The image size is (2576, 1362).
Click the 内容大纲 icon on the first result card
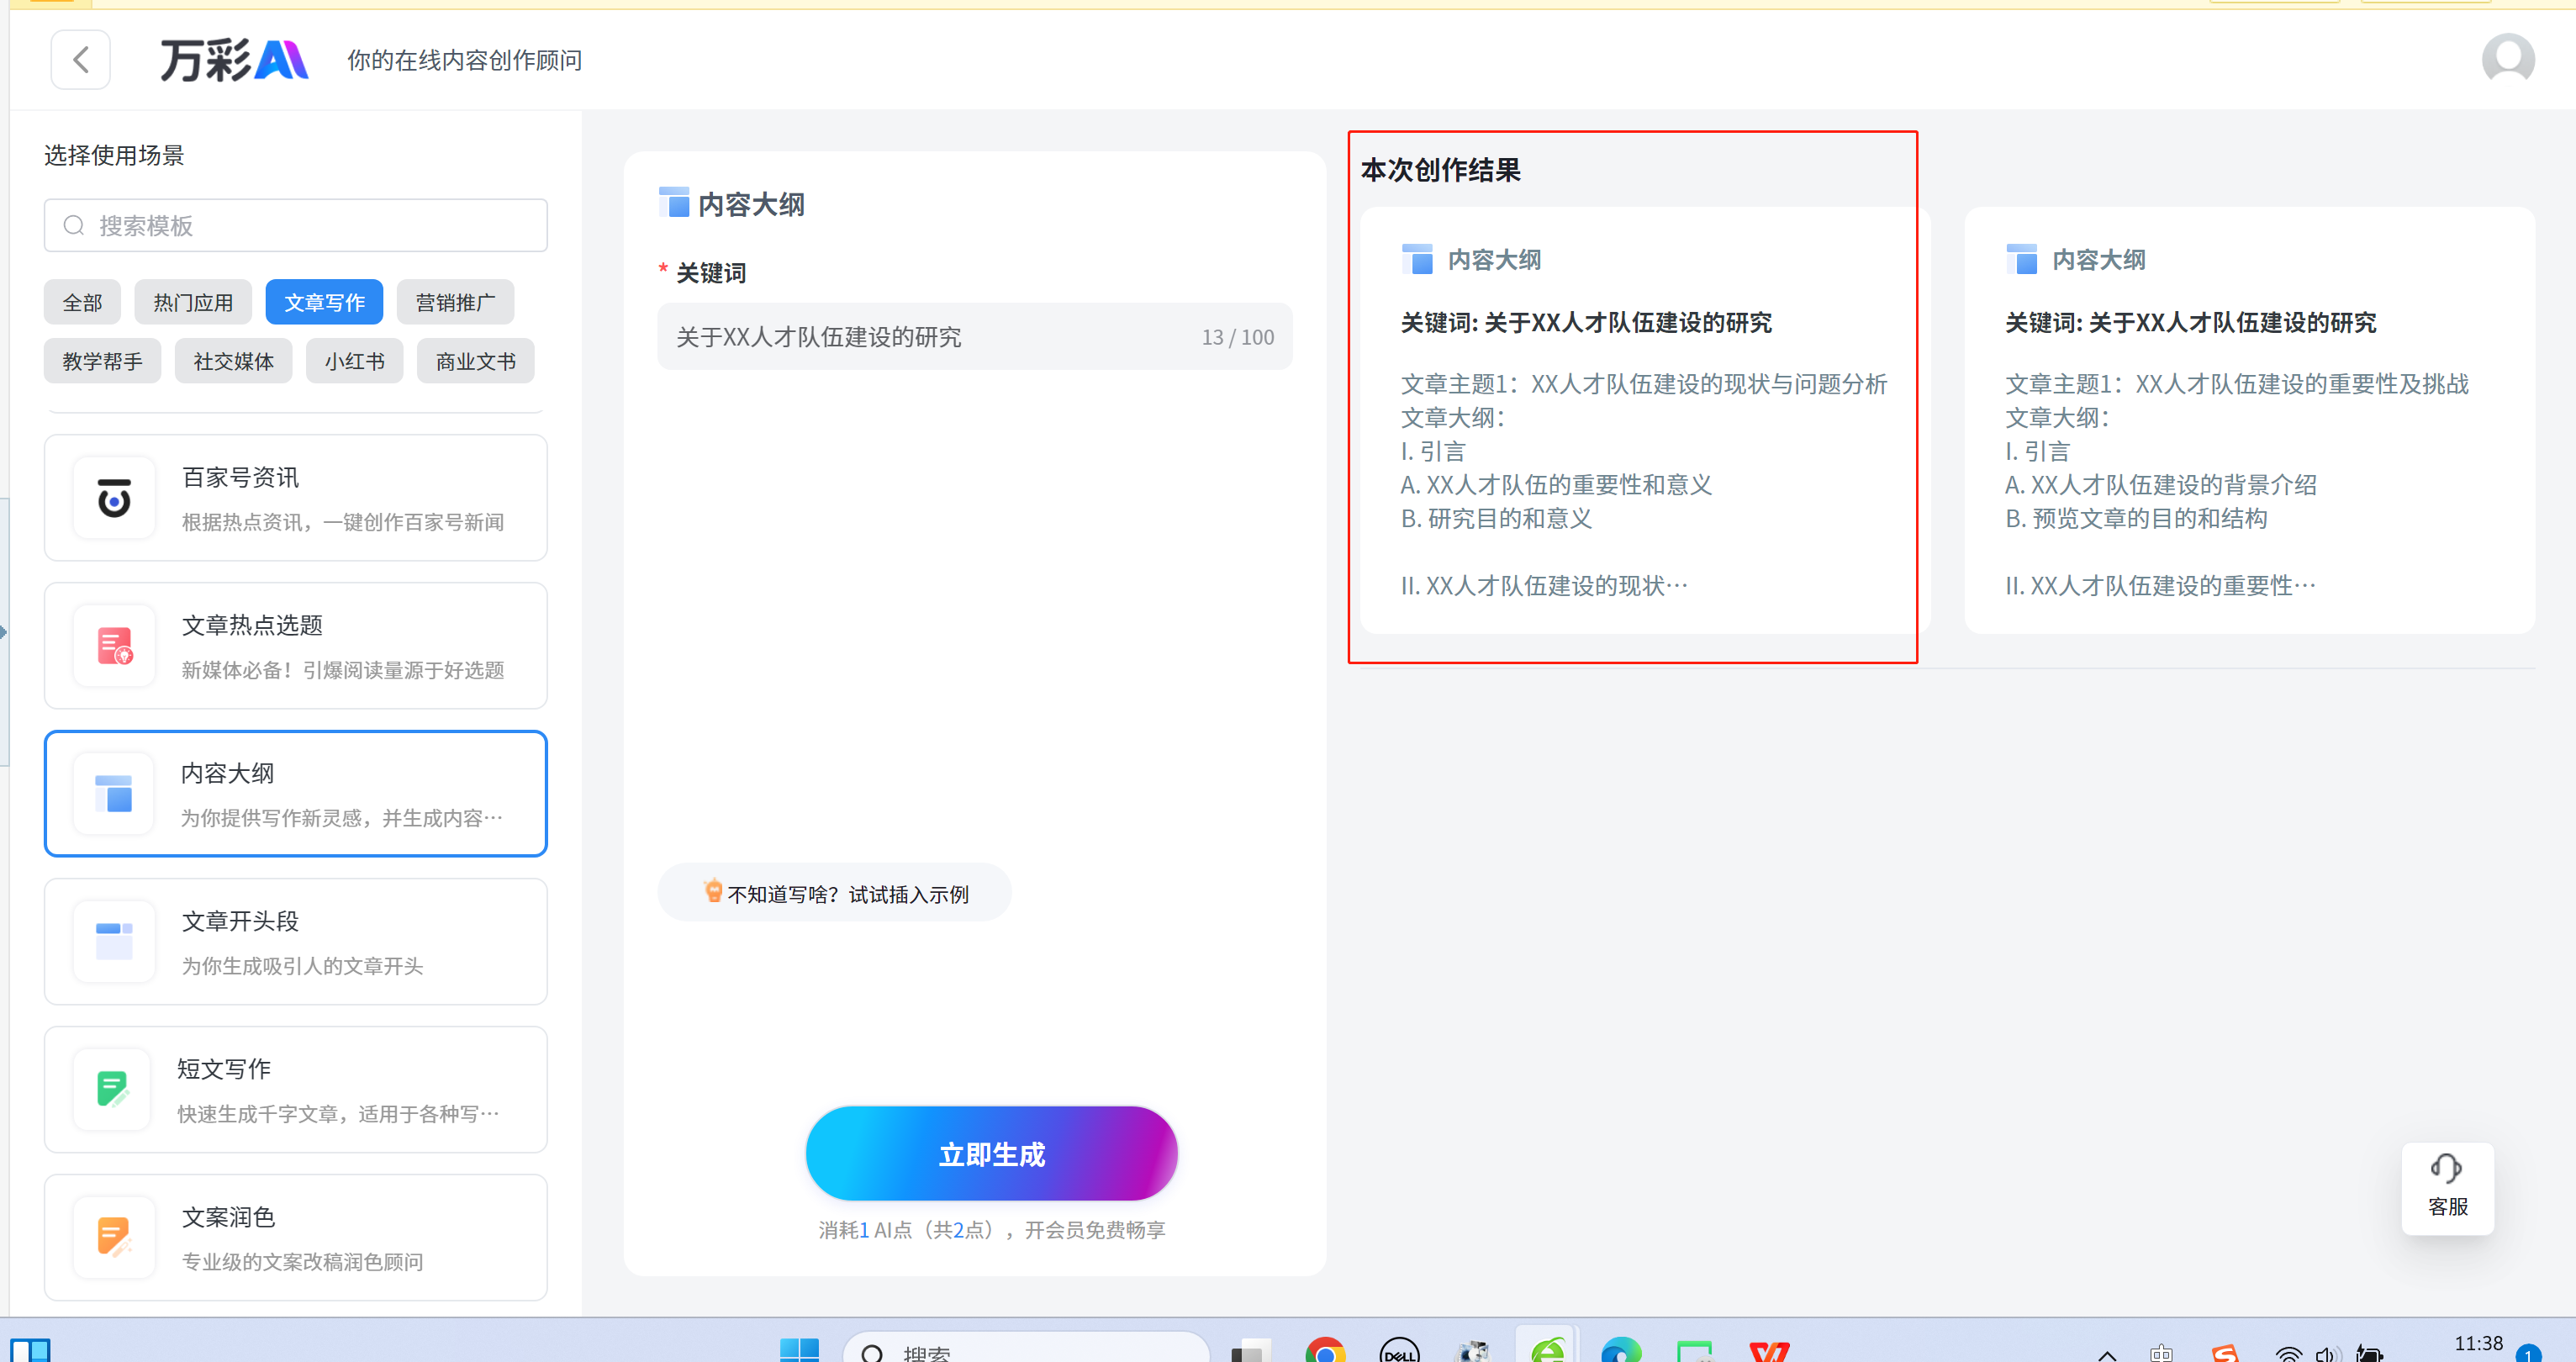[x=1417, y=259]
